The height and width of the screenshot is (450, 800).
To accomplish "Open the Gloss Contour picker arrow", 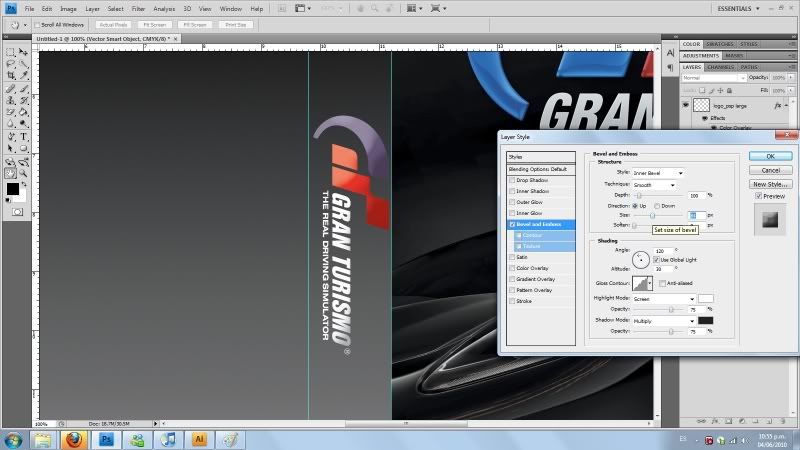I will coord(649,283).
